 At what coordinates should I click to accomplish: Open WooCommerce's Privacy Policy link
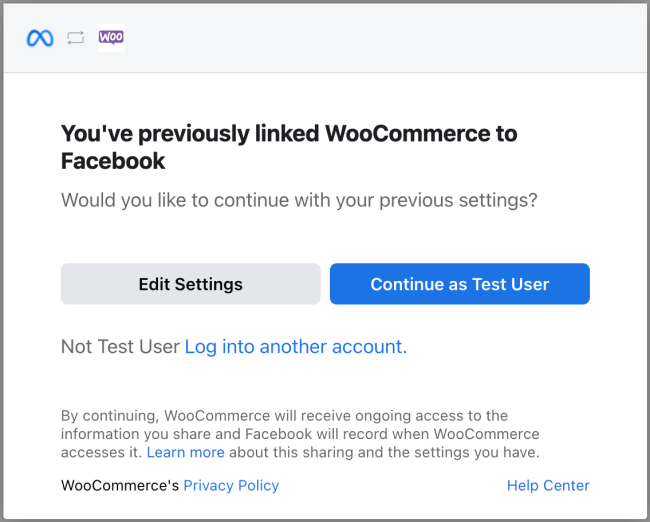point(231,485)
